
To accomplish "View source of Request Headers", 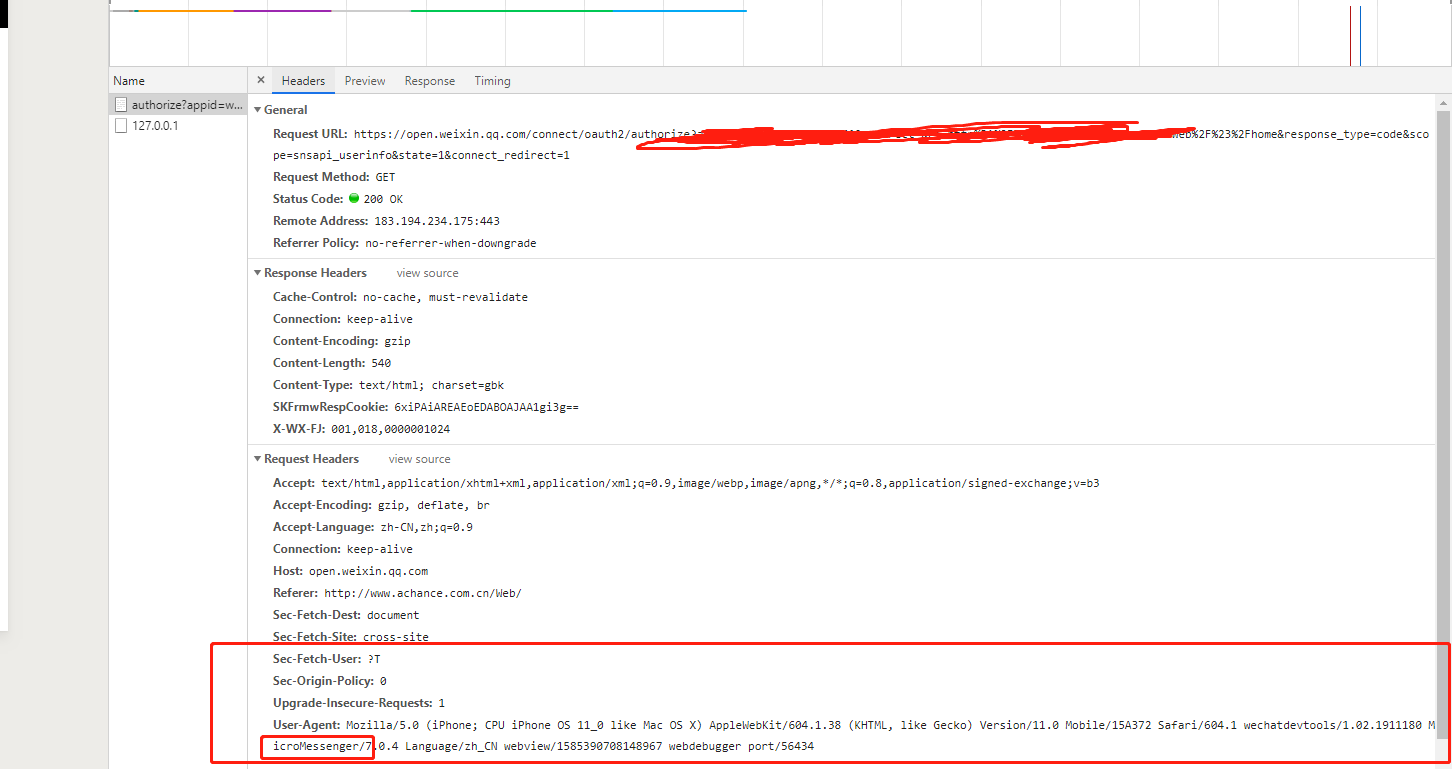I will pos(419,459).
